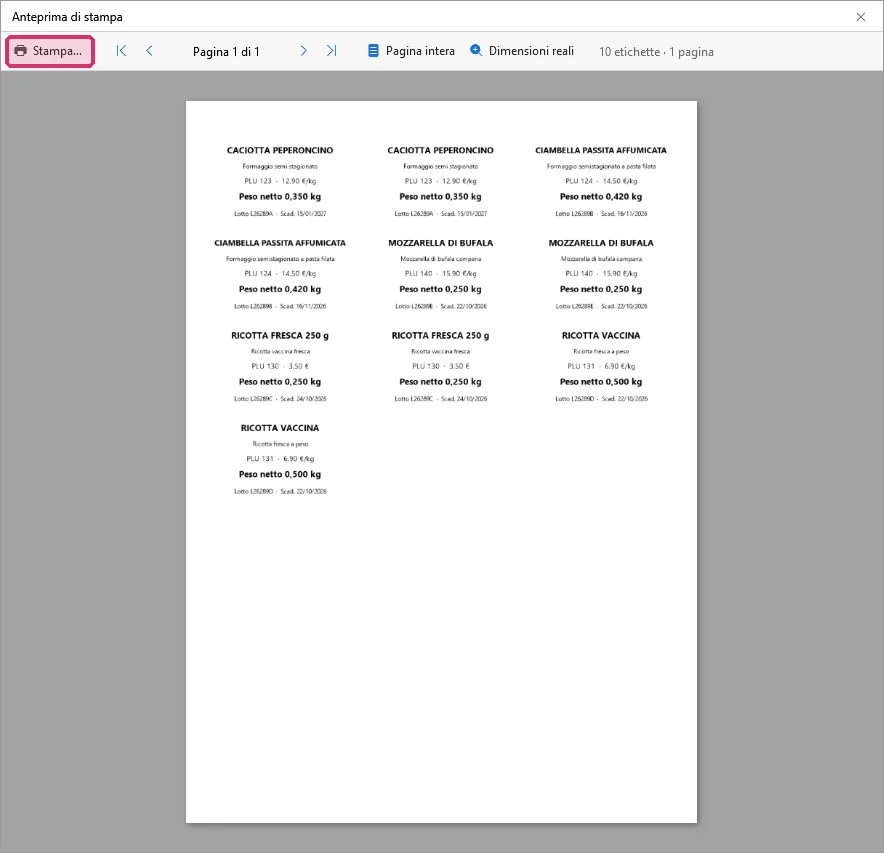Click CACIOTTA PEPERONCINO heading in the middle column
The image size is (884, 853).
[x=440, y=151]
